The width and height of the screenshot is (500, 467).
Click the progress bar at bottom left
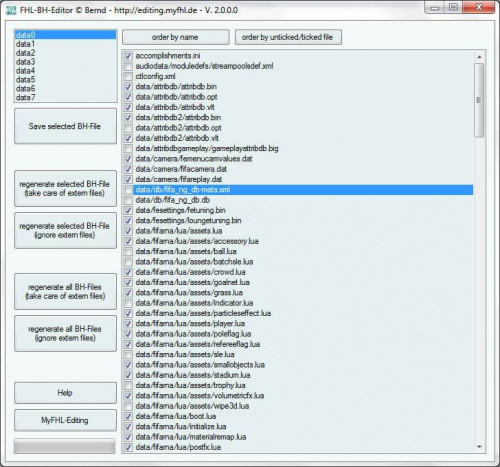[65, 446]
